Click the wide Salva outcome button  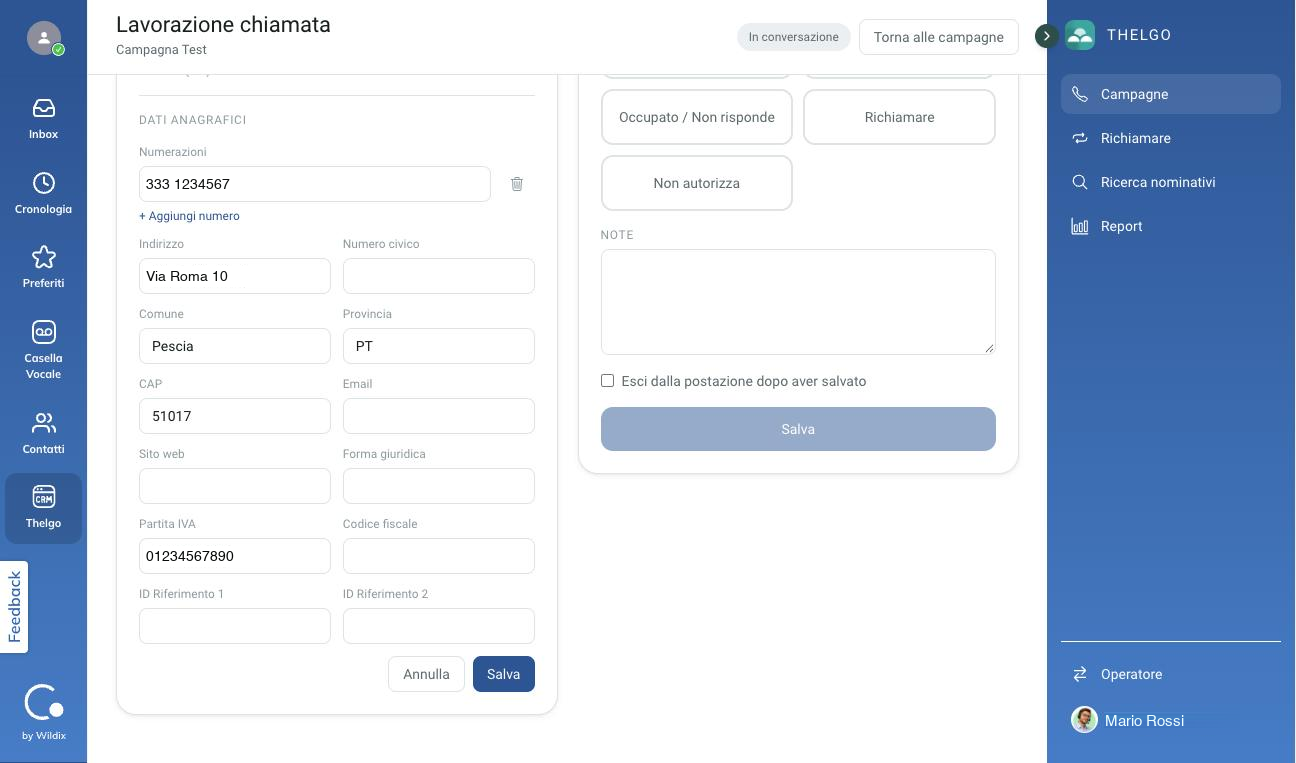coord(798,429)
